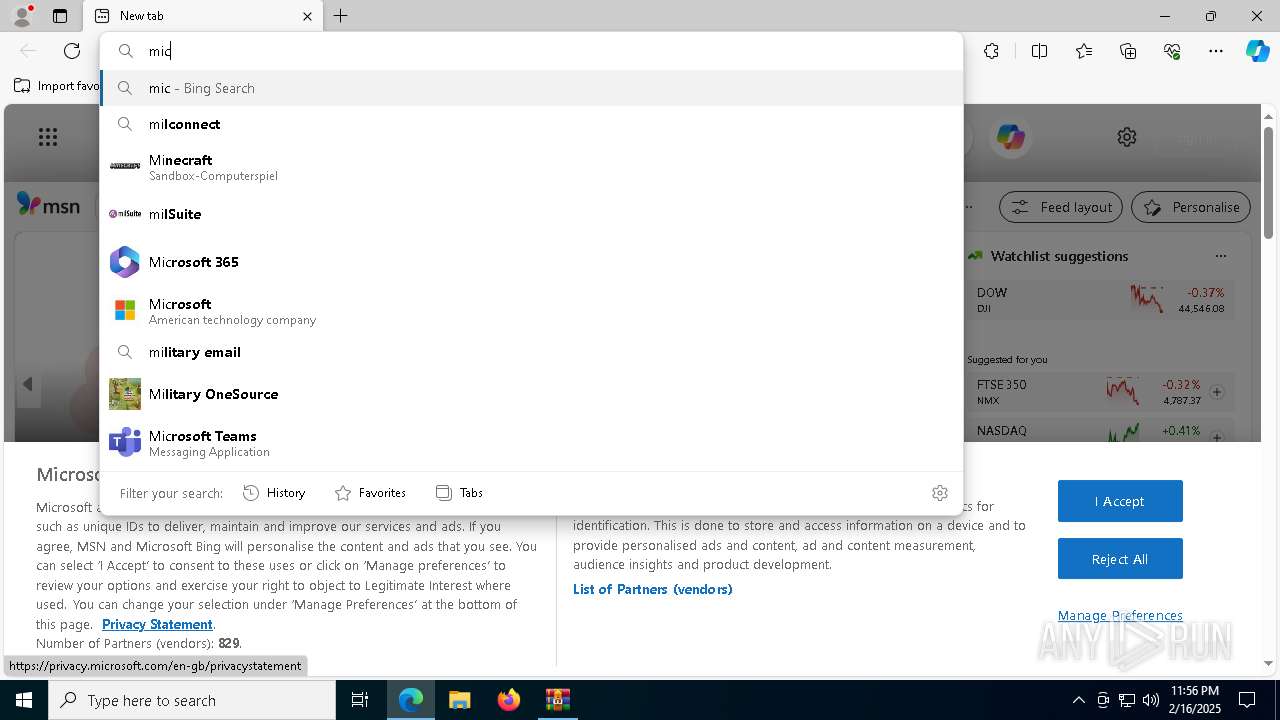
Task: Open Watchlist suggestions more options ellipsis
Action: click(1220, 256)
